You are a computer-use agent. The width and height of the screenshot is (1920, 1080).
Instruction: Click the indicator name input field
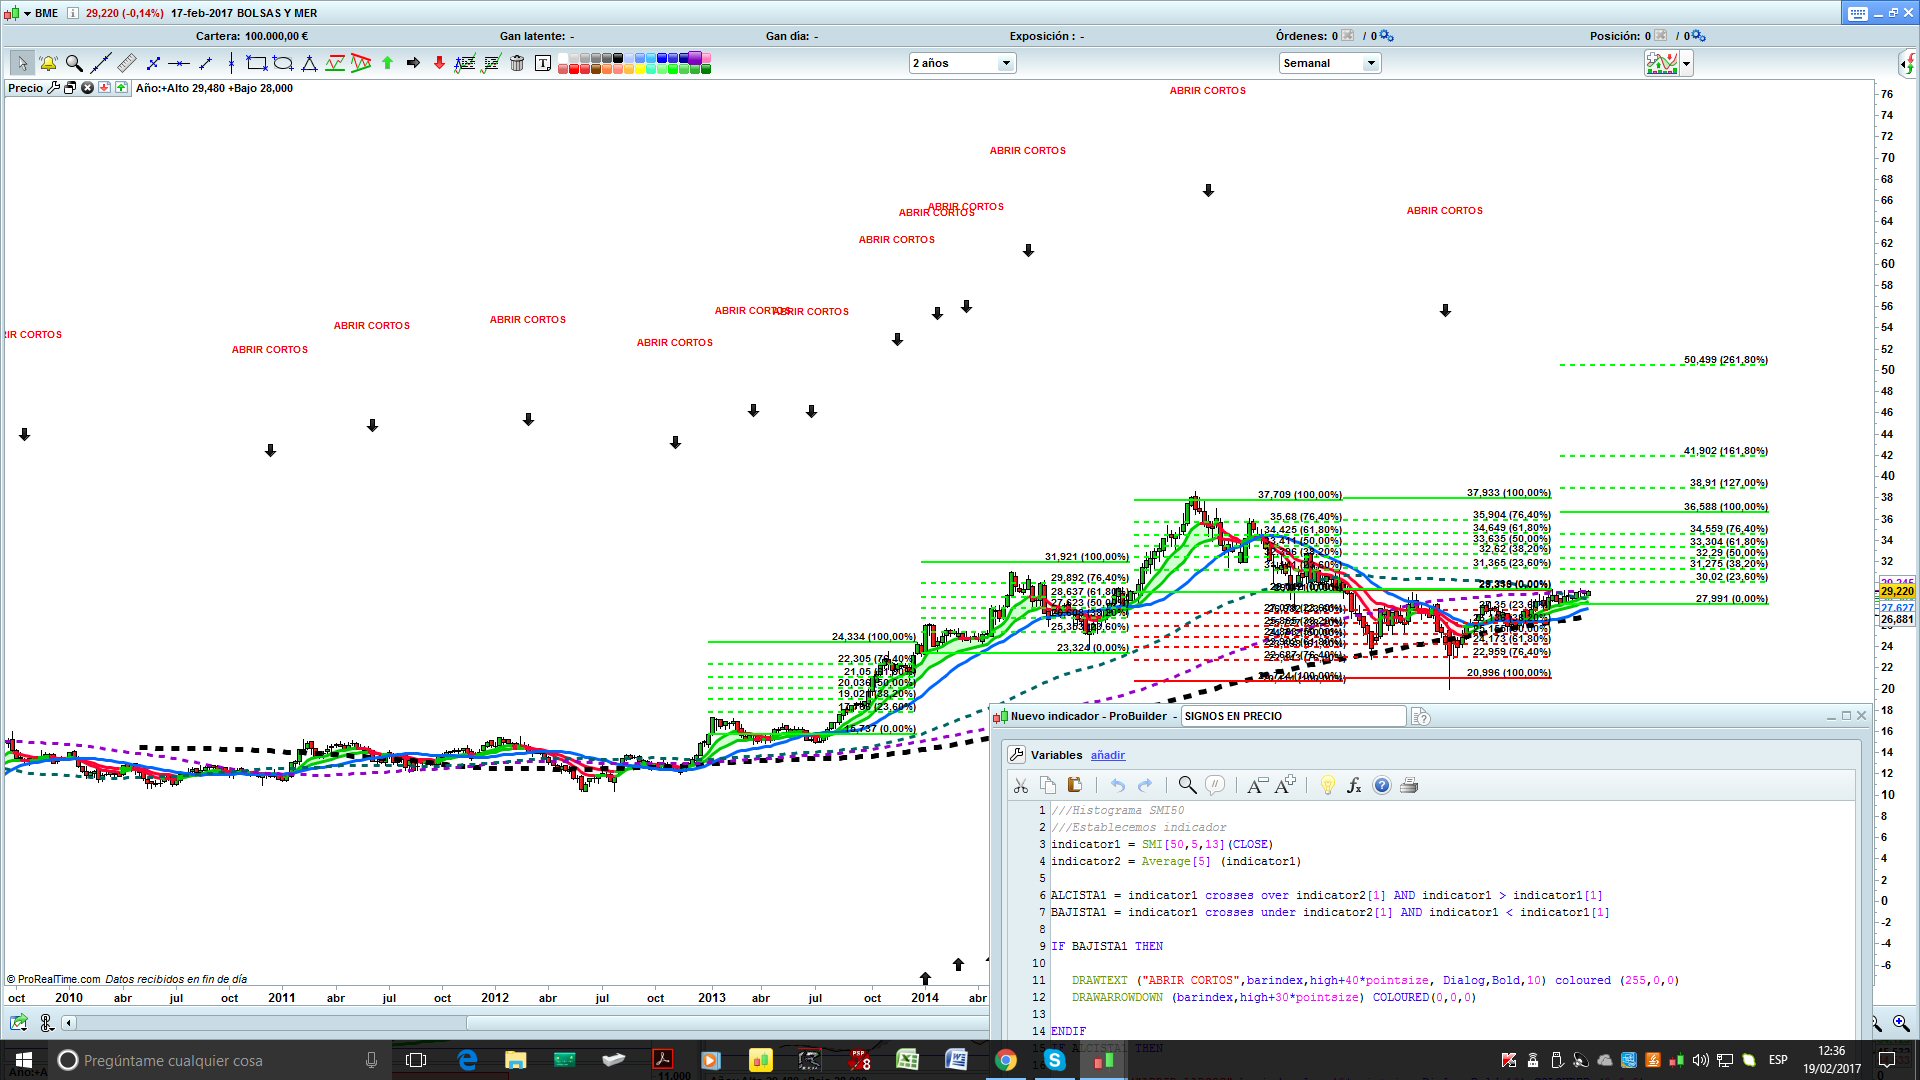click(1292, 716)
